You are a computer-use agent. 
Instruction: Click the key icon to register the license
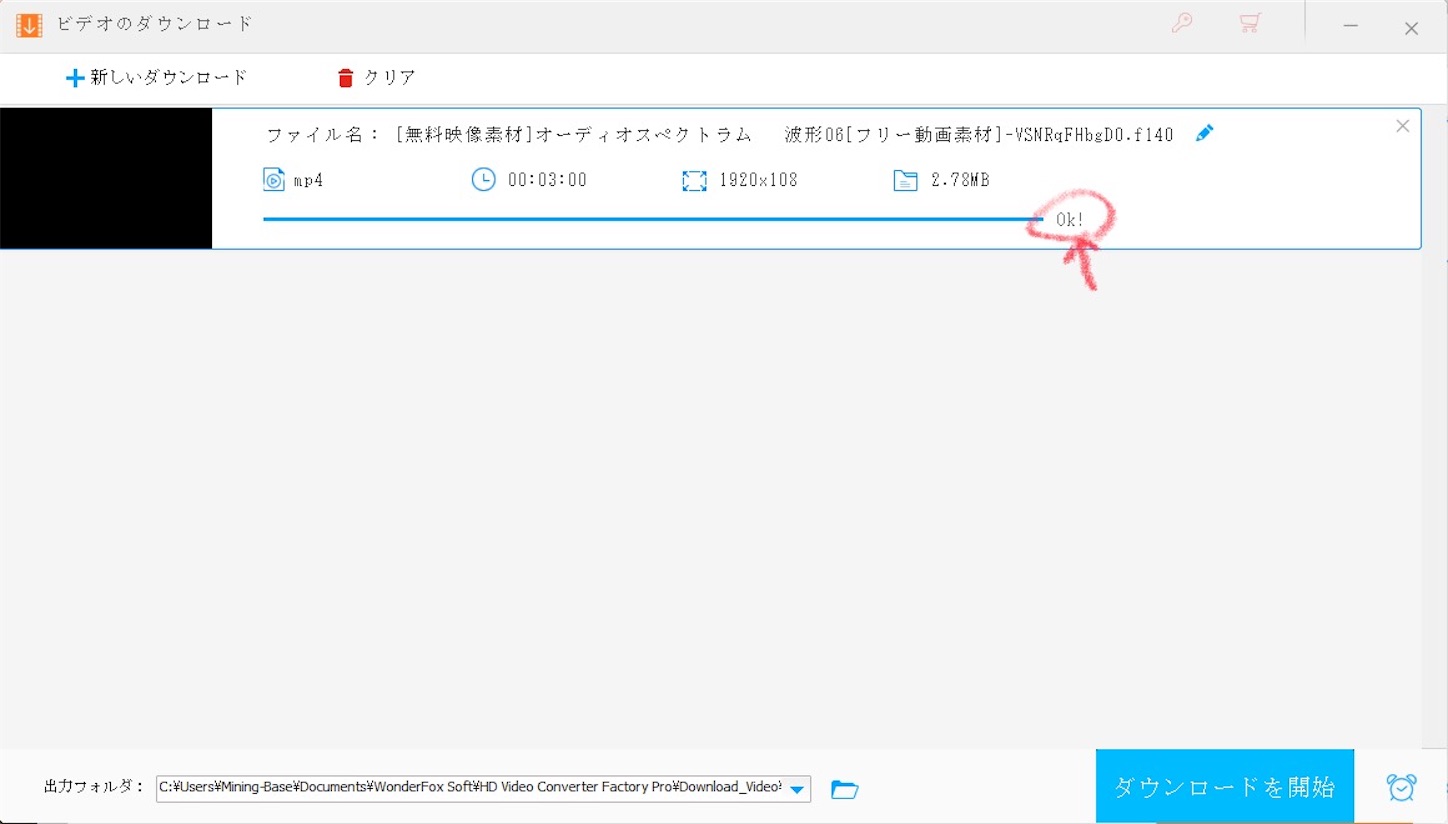coord(1181,24)
